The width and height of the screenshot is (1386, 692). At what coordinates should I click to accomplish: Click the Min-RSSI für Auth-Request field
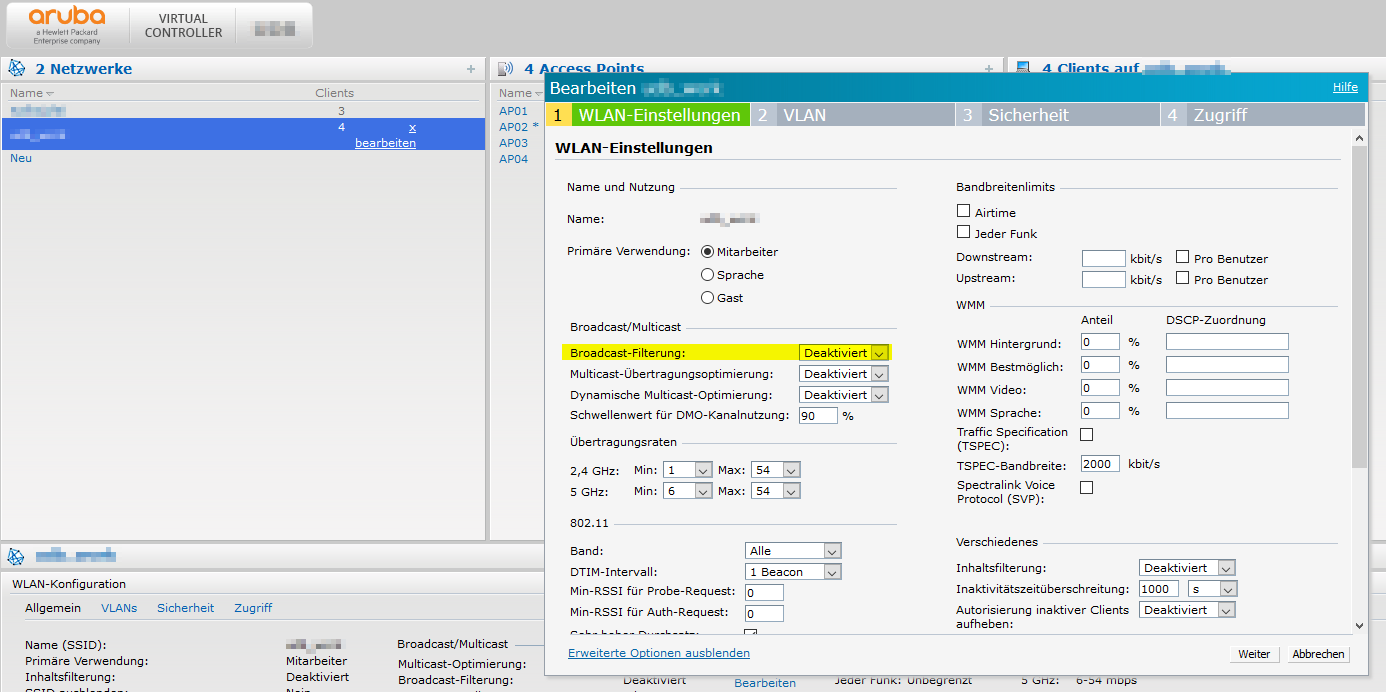pos(764,613)
